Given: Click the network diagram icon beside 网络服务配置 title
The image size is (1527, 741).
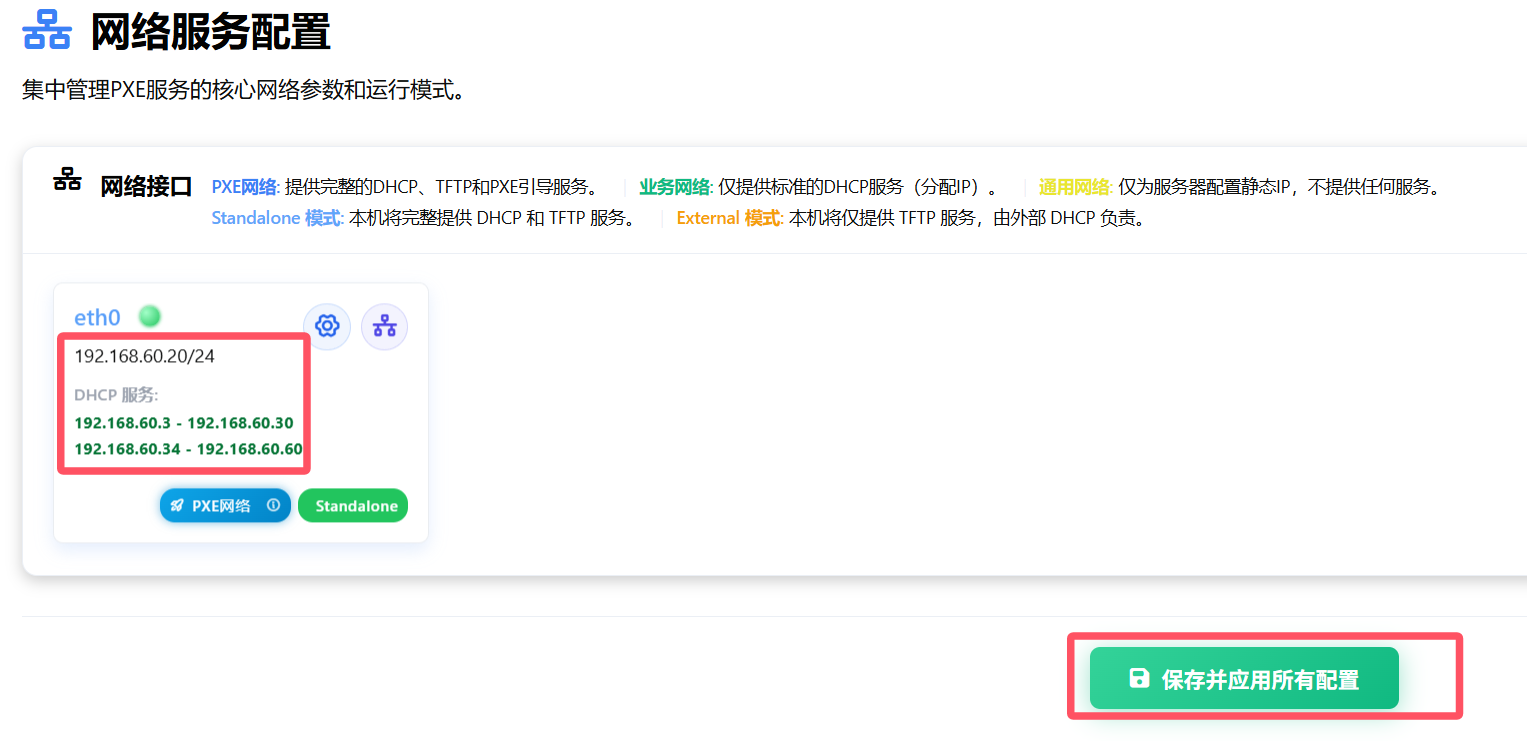Looking at the screenshot, I should point(46,29).
